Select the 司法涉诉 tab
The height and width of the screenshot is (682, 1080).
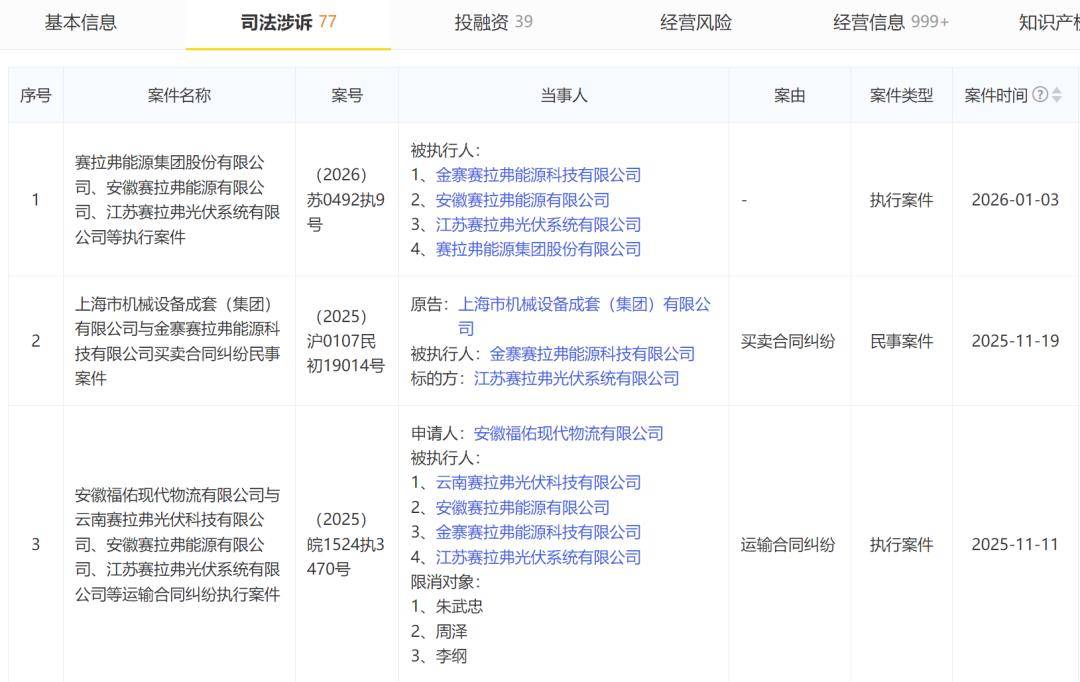pyautogui.click(x=288, y=22)
